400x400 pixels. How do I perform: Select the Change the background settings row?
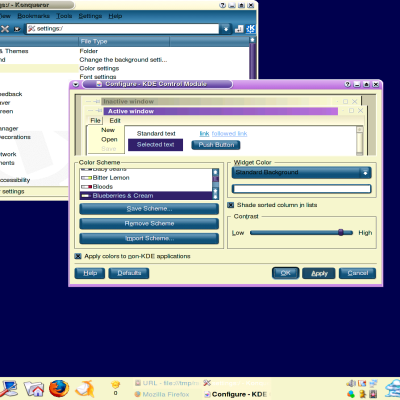[124, 60]
